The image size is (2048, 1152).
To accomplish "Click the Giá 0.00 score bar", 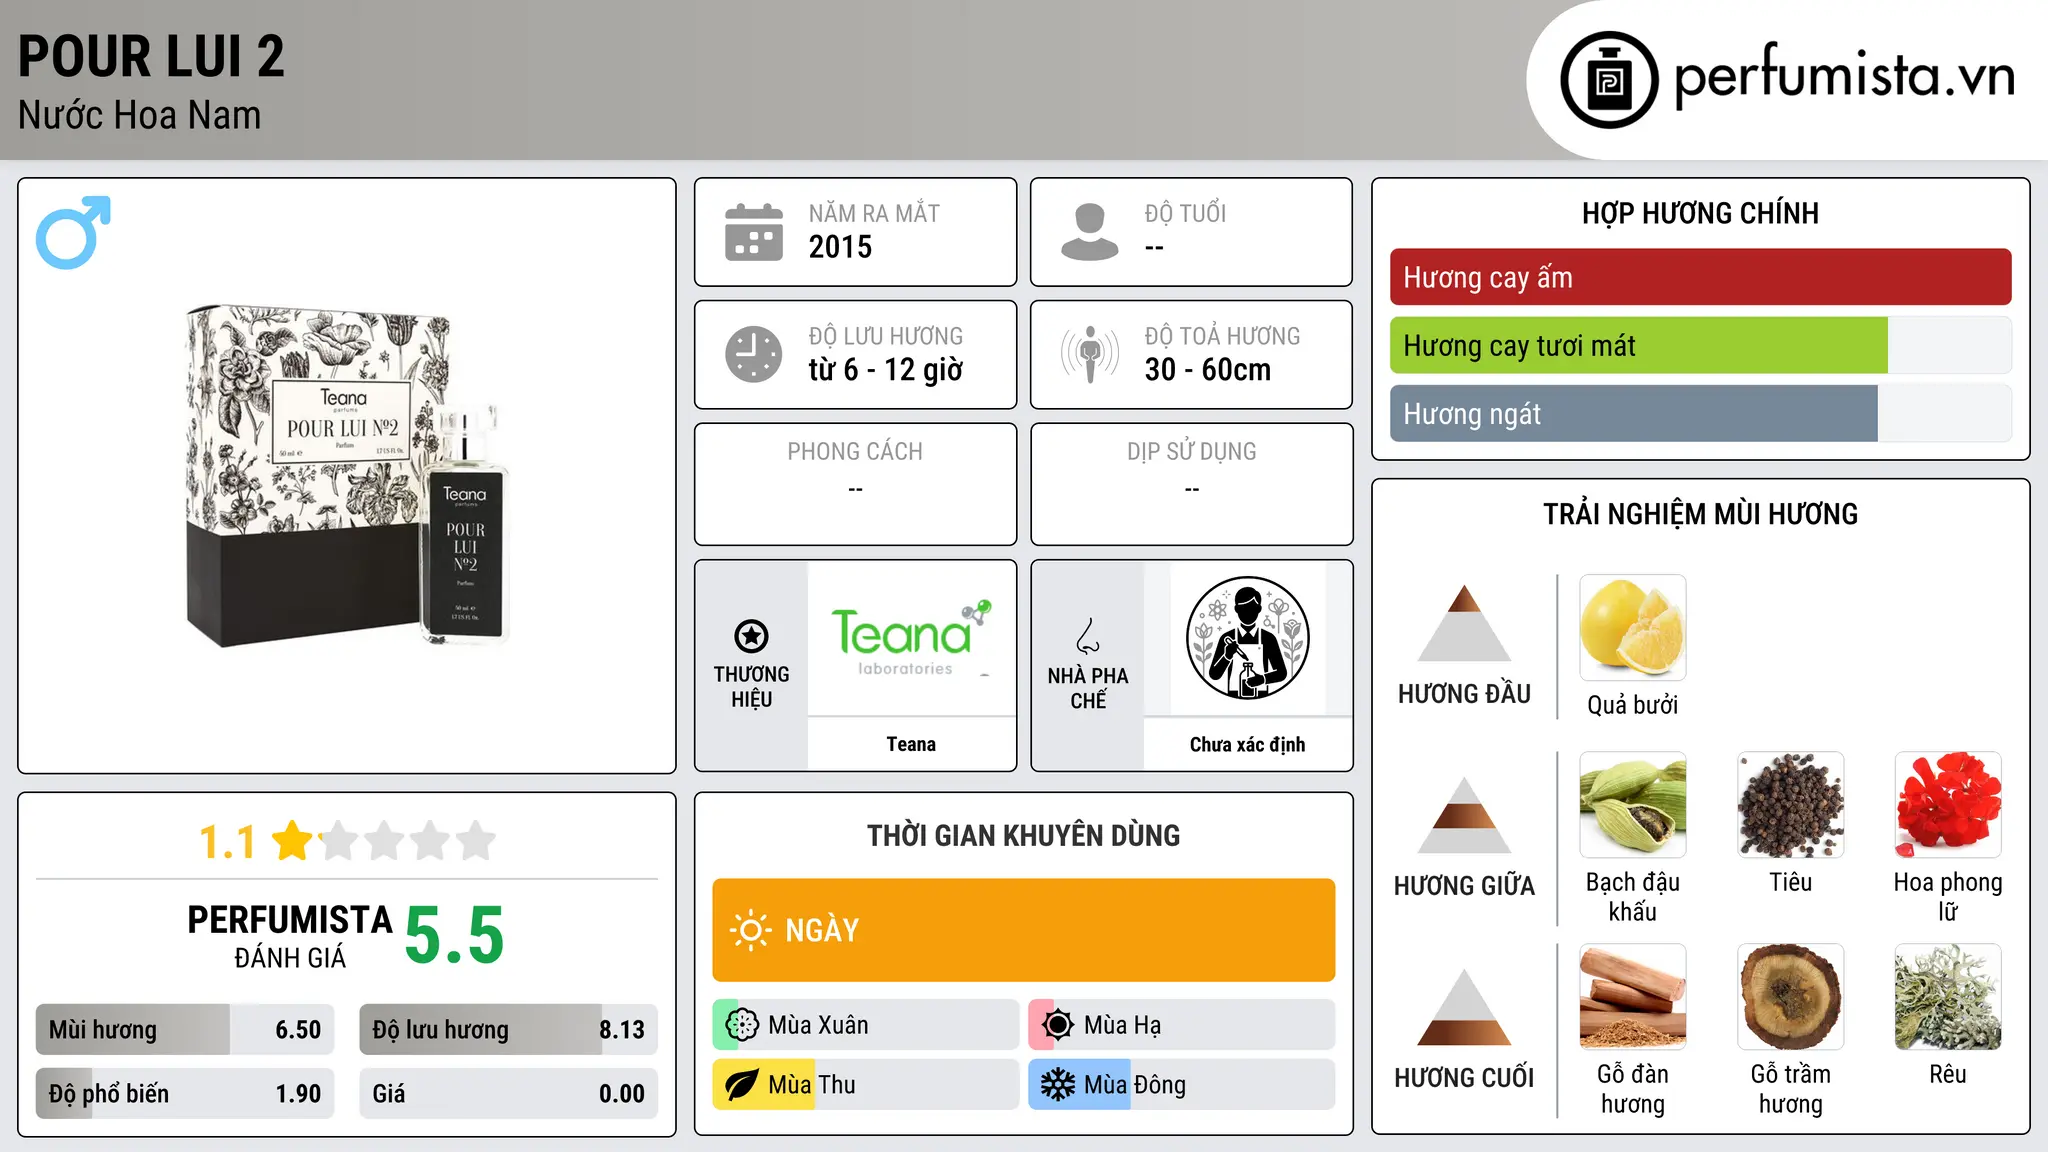I will [508, 1093].
